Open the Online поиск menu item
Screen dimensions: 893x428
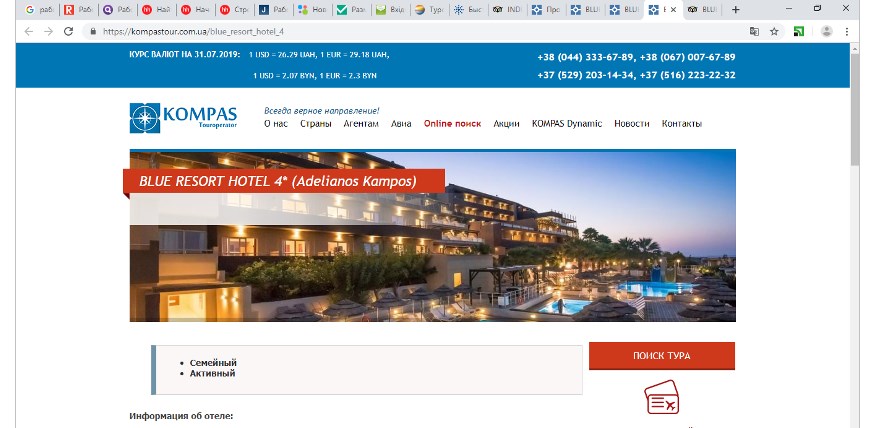(x=452, y=124)
